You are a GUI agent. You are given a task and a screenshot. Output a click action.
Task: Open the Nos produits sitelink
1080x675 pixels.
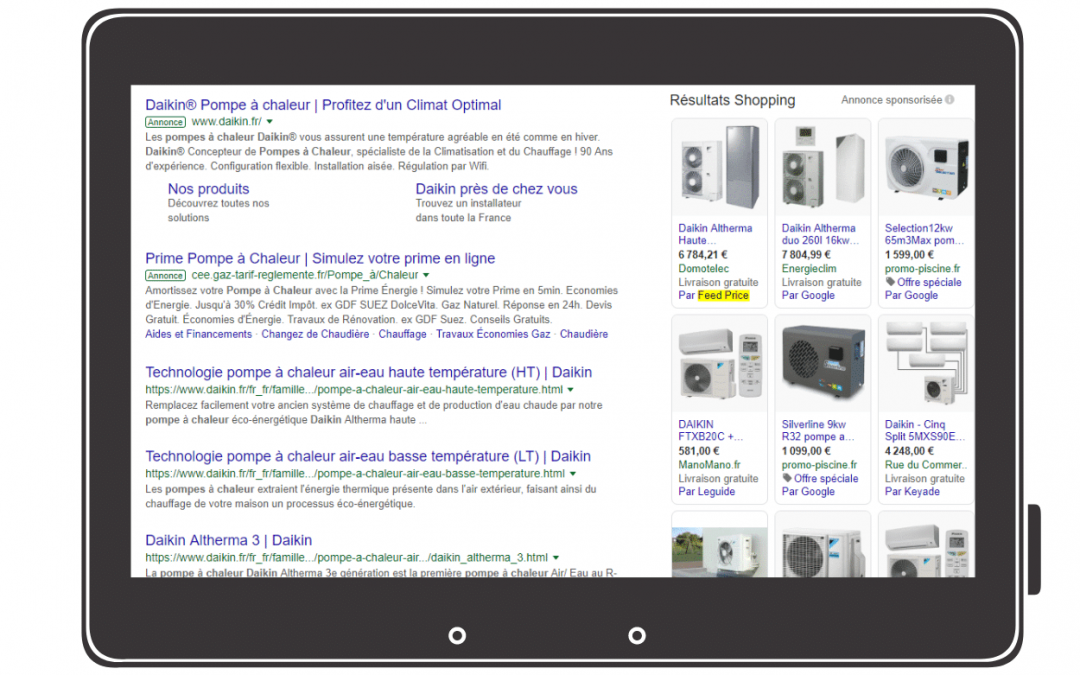coord(208,189)
